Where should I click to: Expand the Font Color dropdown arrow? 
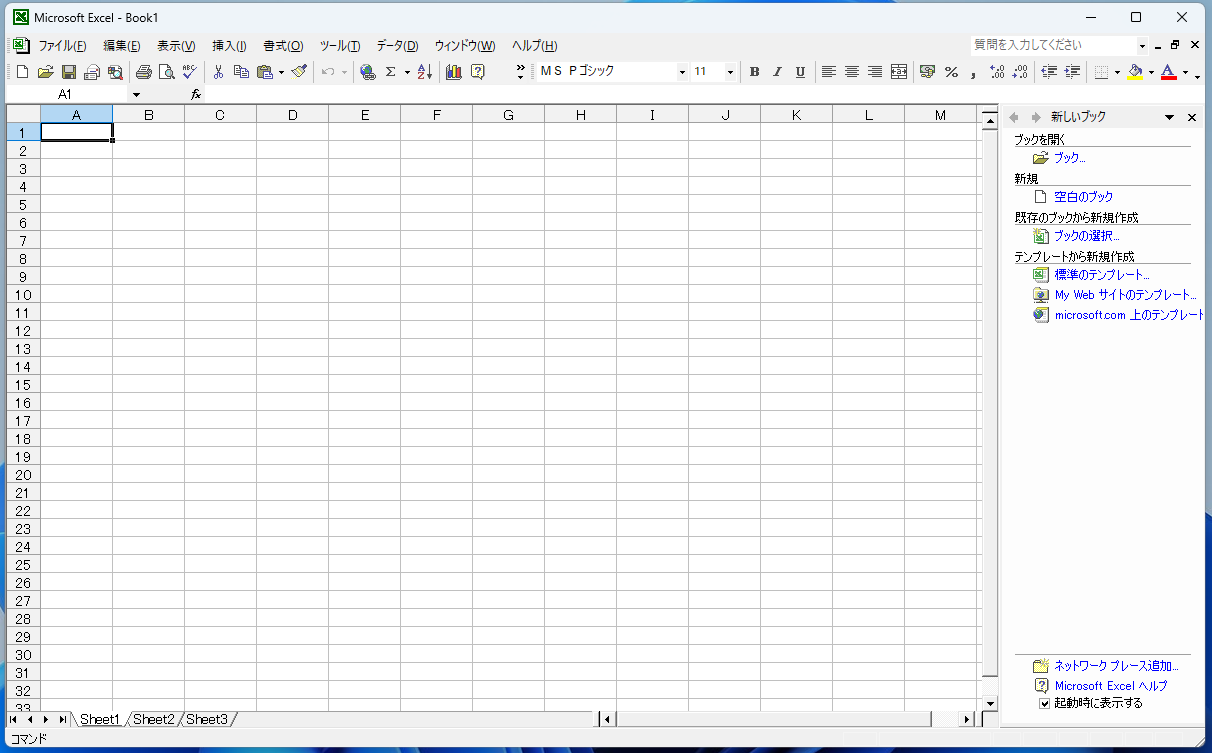click(1185, 72)
